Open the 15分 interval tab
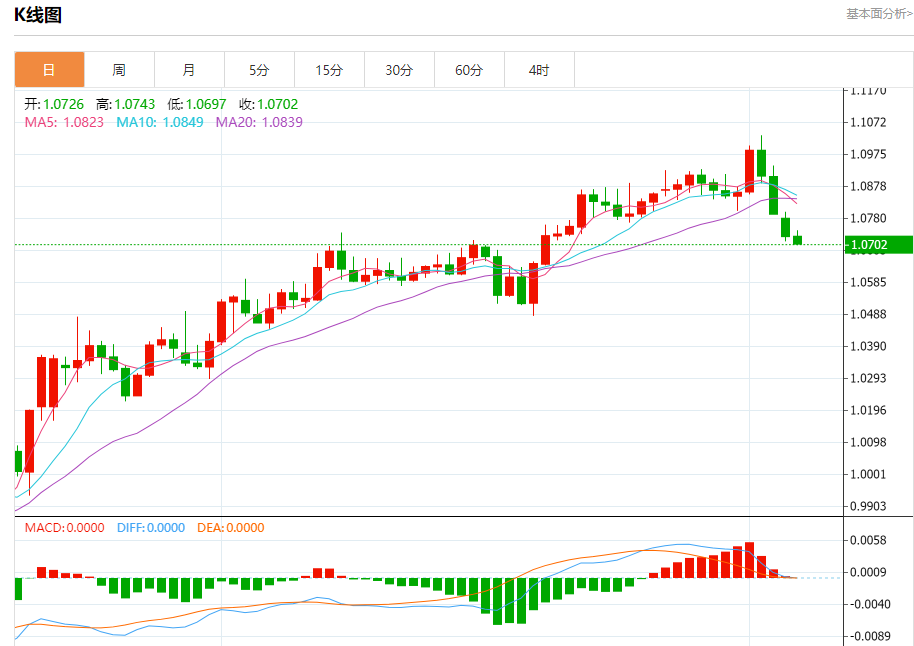914x646 pixels. click(x=329, y=70)
